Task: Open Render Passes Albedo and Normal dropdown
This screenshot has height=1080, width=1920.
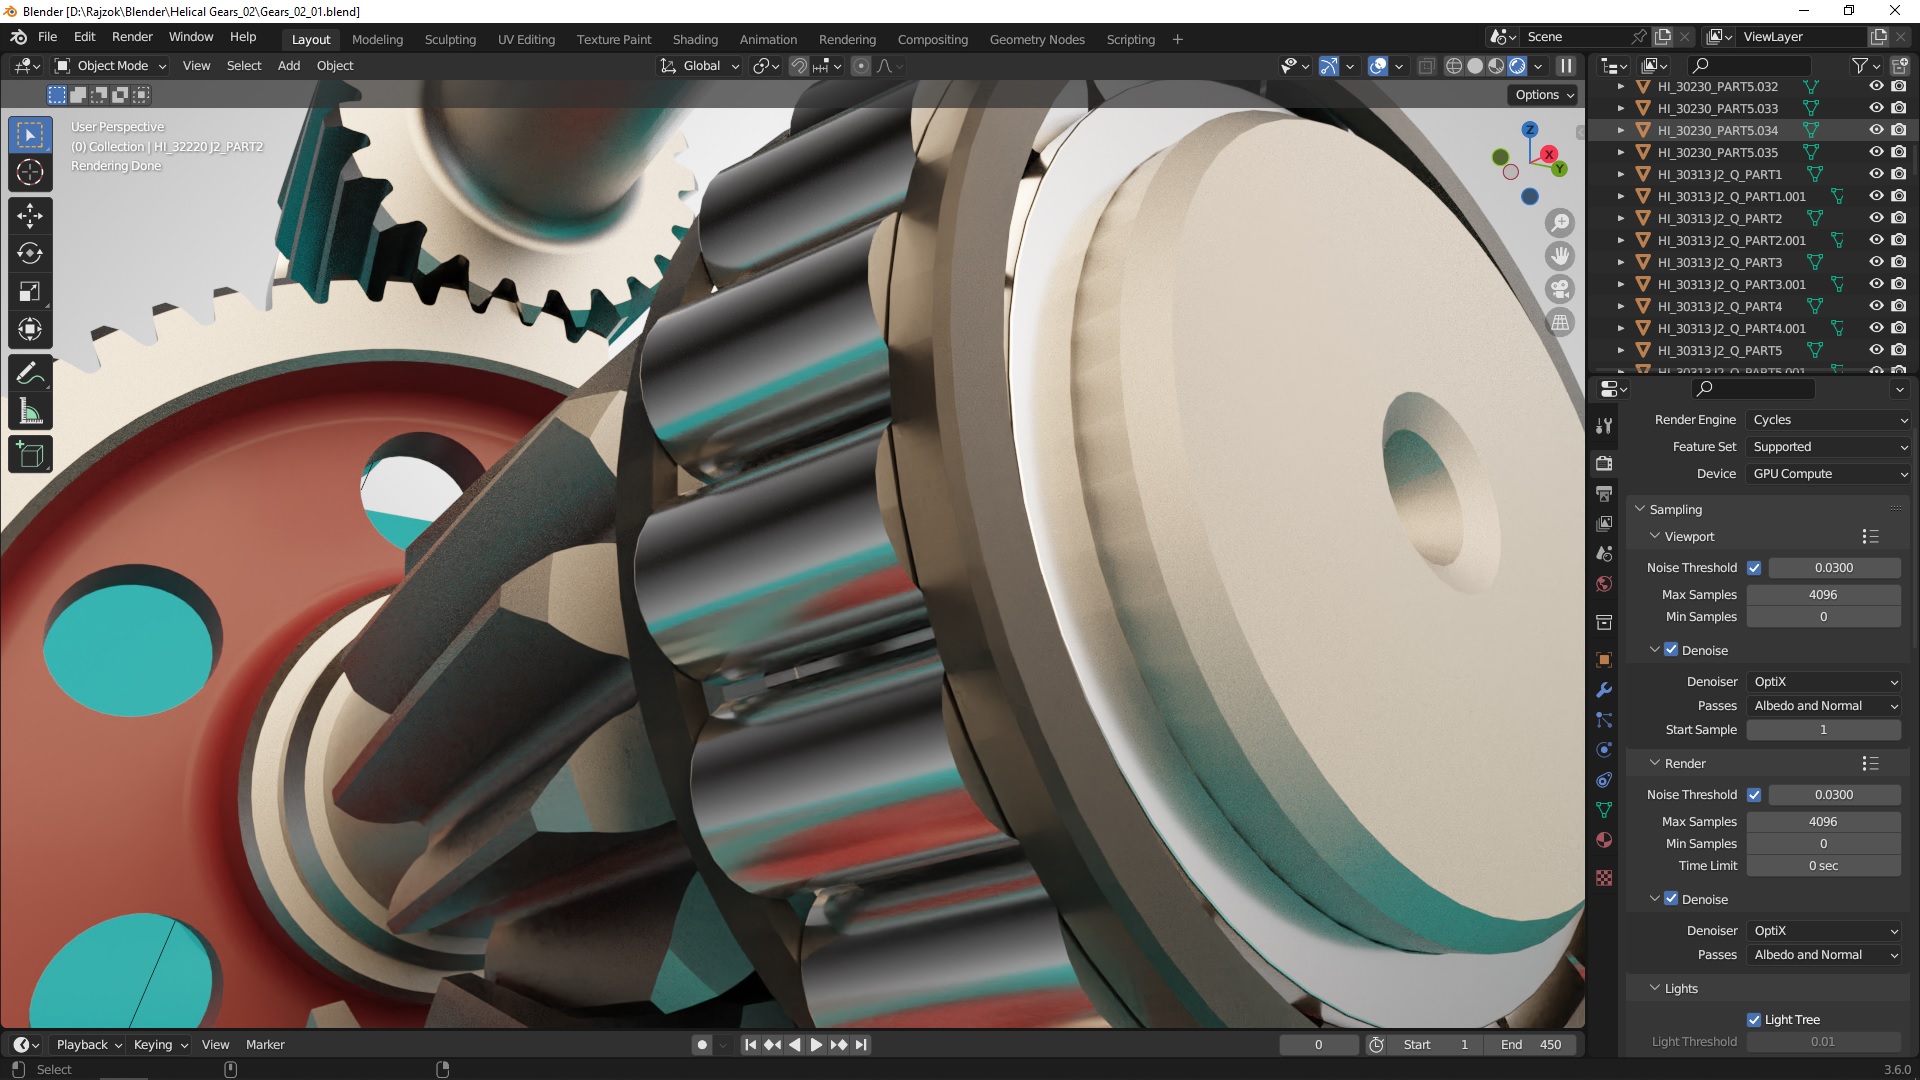Action: pyautogui.click(x=1824, y=955)
